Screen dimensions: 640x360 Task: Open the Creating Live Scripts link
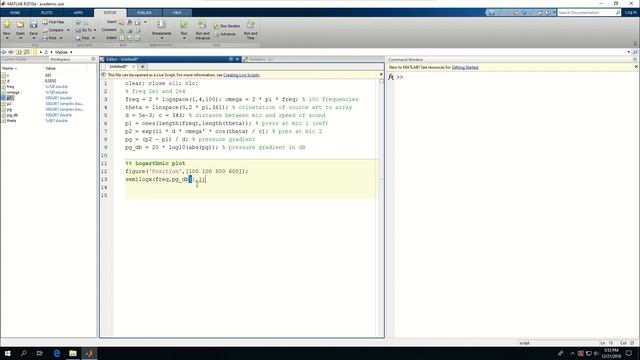point(241,75)
